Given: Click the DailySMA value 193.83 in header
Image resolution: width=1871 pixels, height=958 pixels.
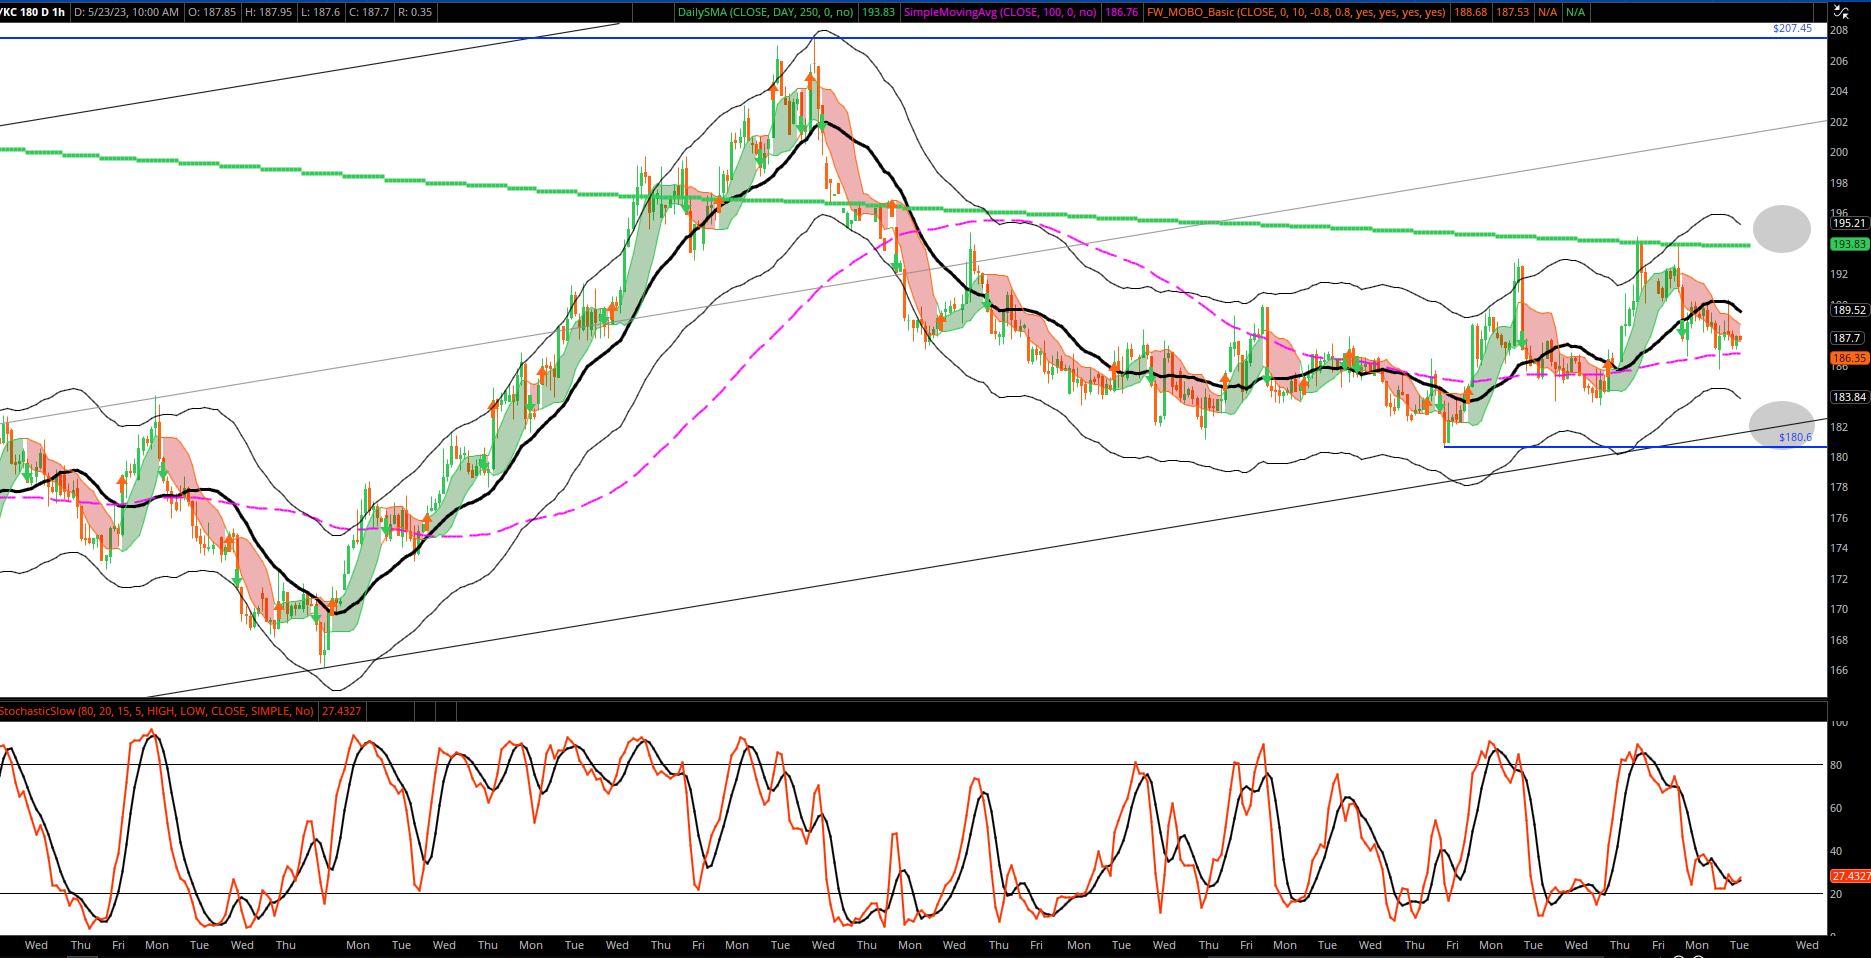Looking at the screenshot, I should [878, 12].
